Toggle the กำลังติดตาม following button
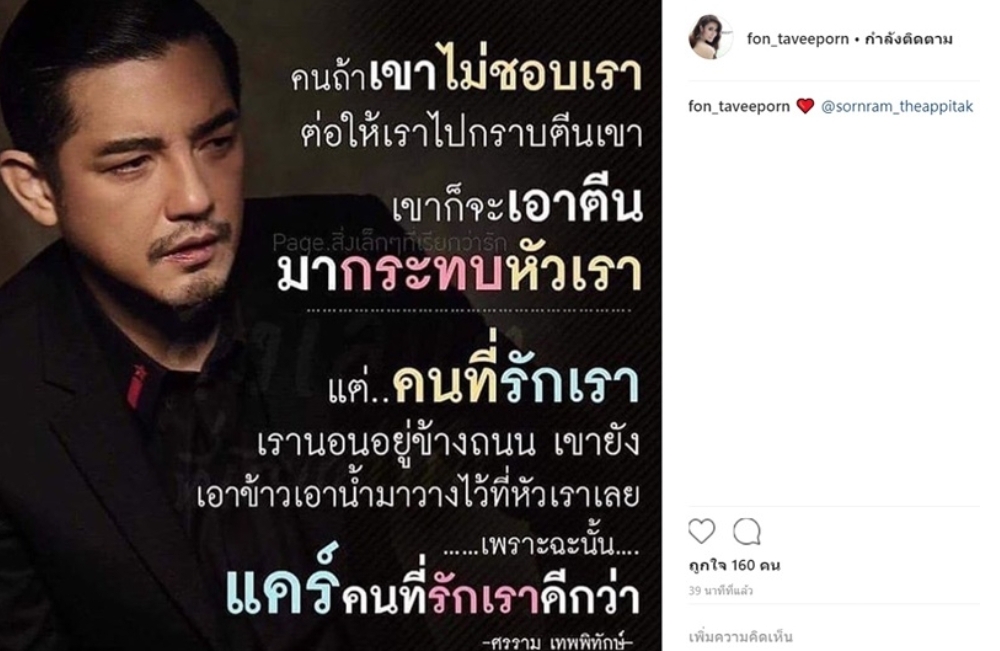 pyautogui.click(x=909, y=39)
